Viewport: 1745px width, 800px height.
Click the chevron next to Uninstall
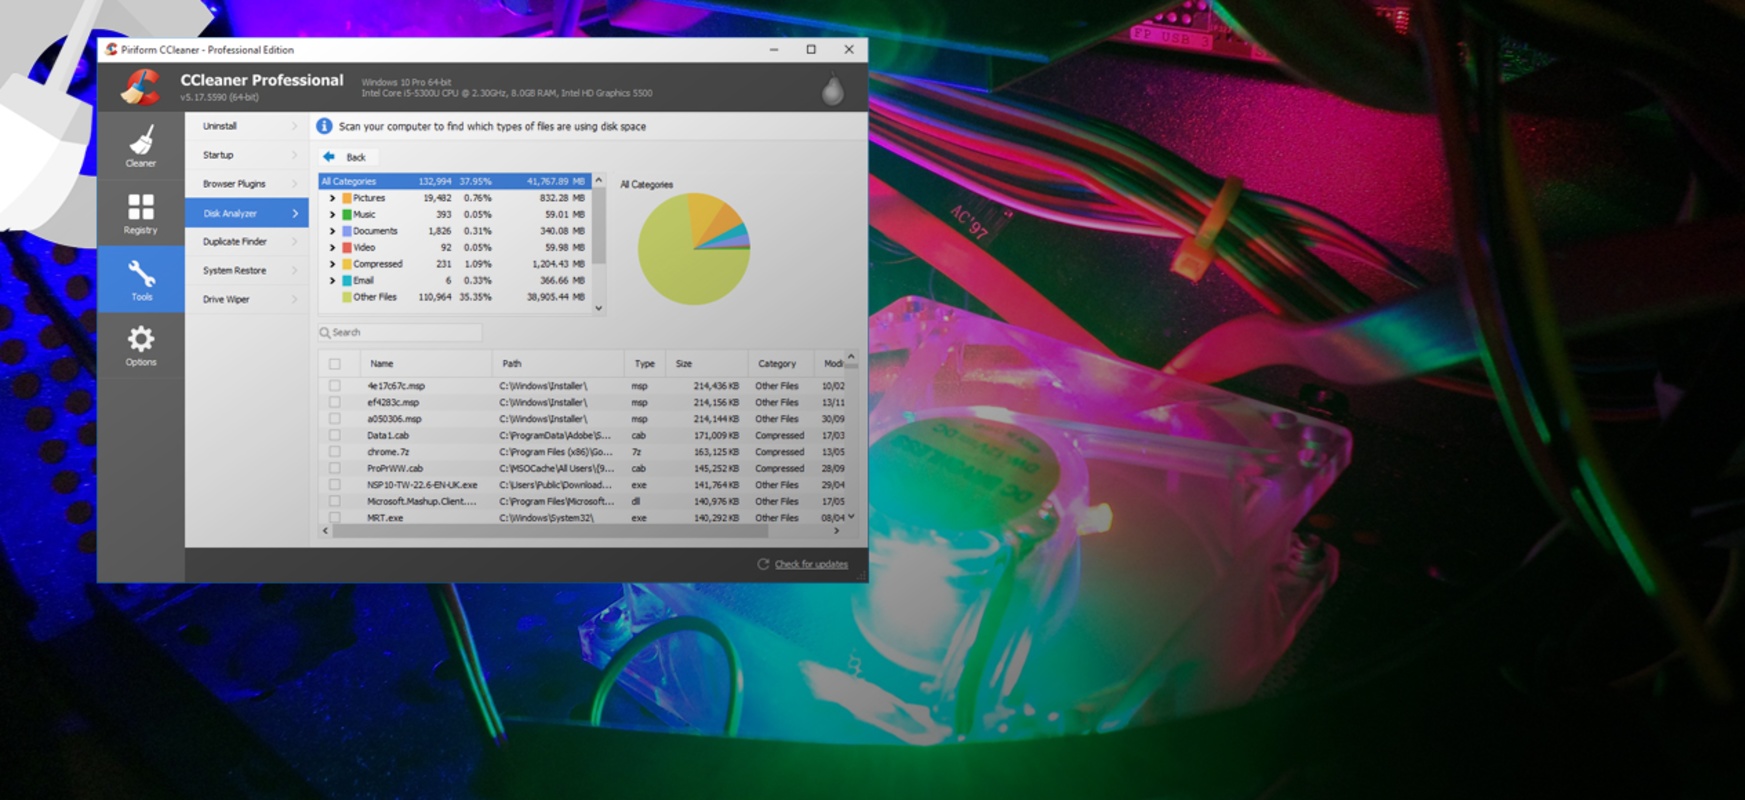295,126
